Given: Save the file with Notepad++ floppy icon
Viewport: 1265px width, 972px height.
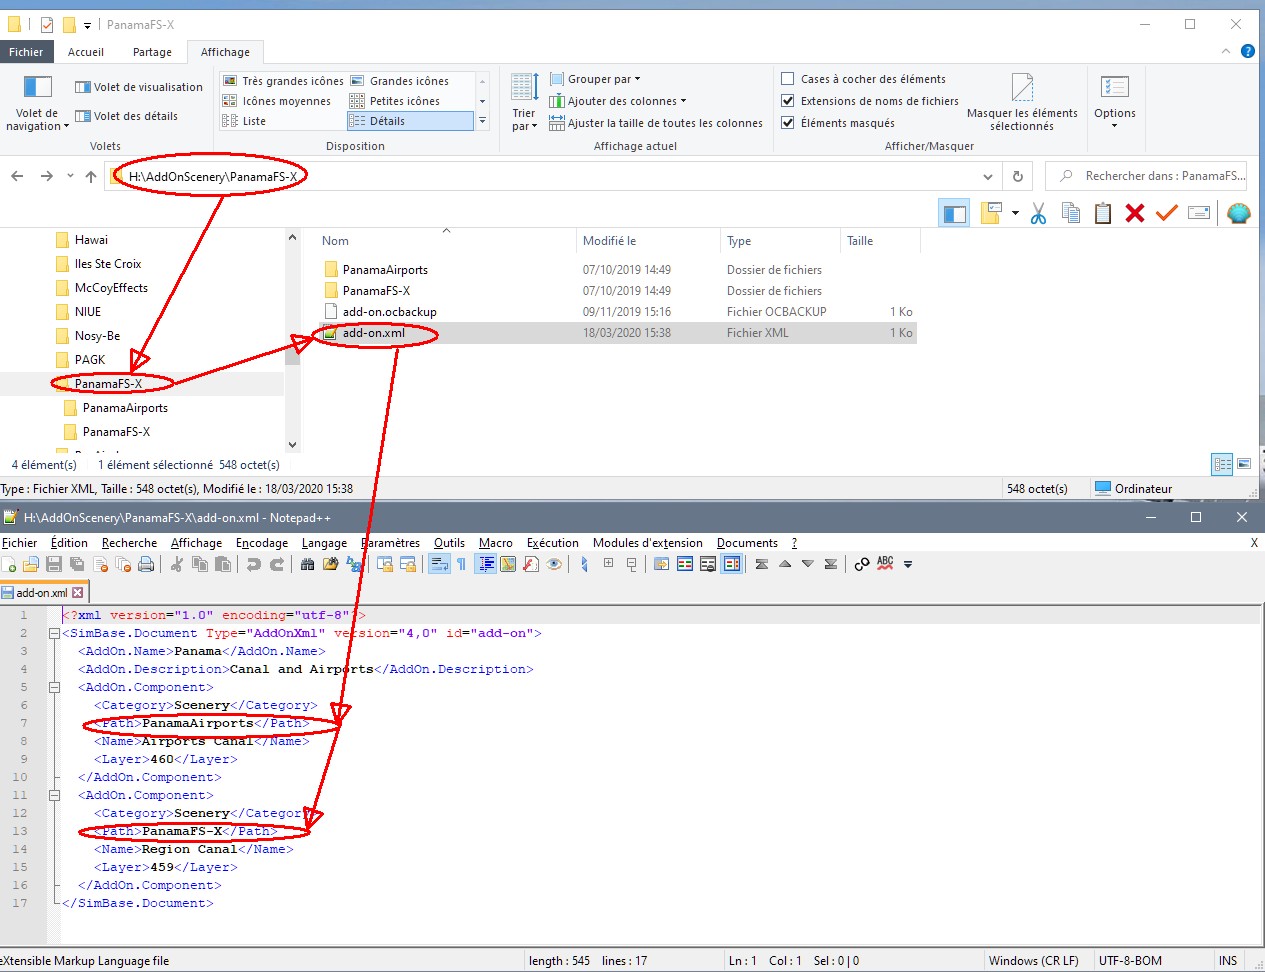Looking at the screenshot, I should [54, 565].
